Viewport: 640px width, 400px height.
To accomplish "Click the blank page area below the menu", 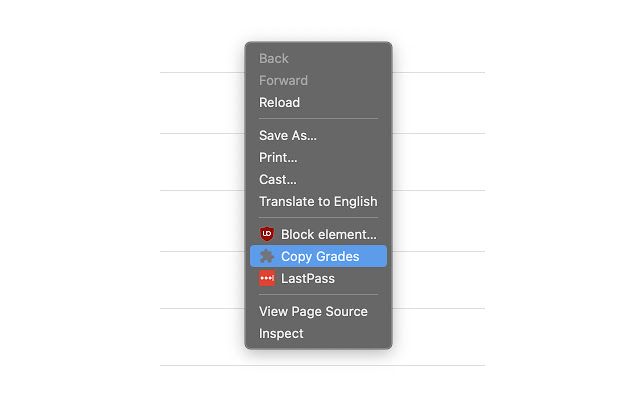I will pyautogui.click(x=318, y=380).
